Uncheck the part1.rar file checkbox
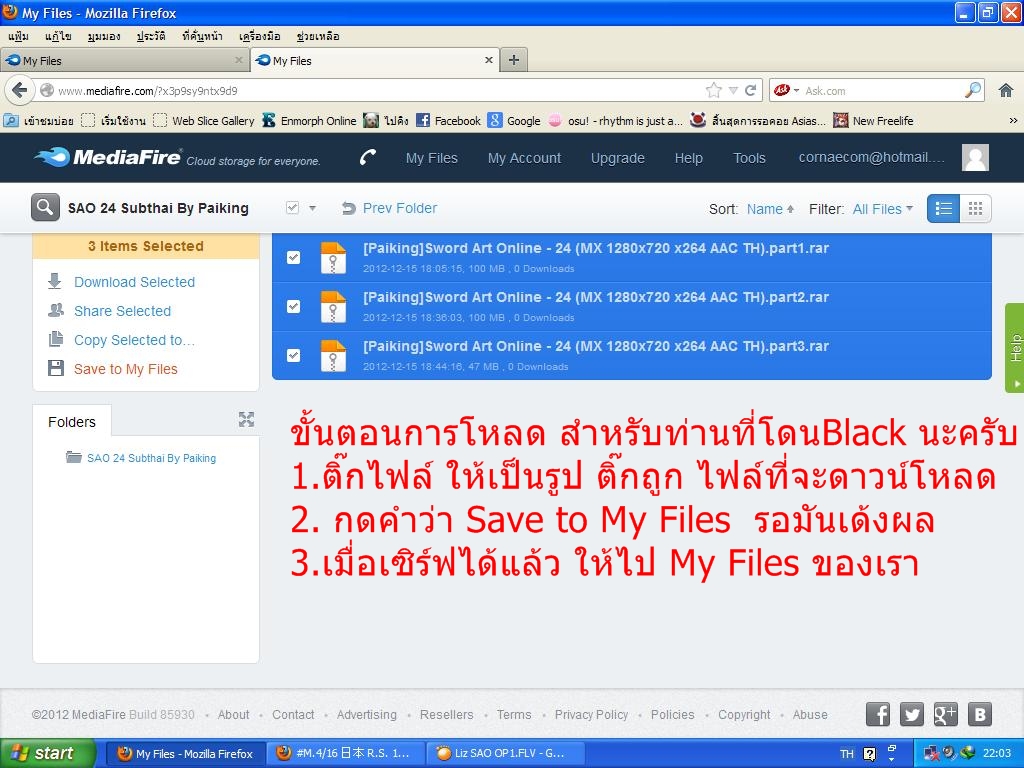Image resolution: width=1024 pixels, height=768 pixels. click(294, 257)
